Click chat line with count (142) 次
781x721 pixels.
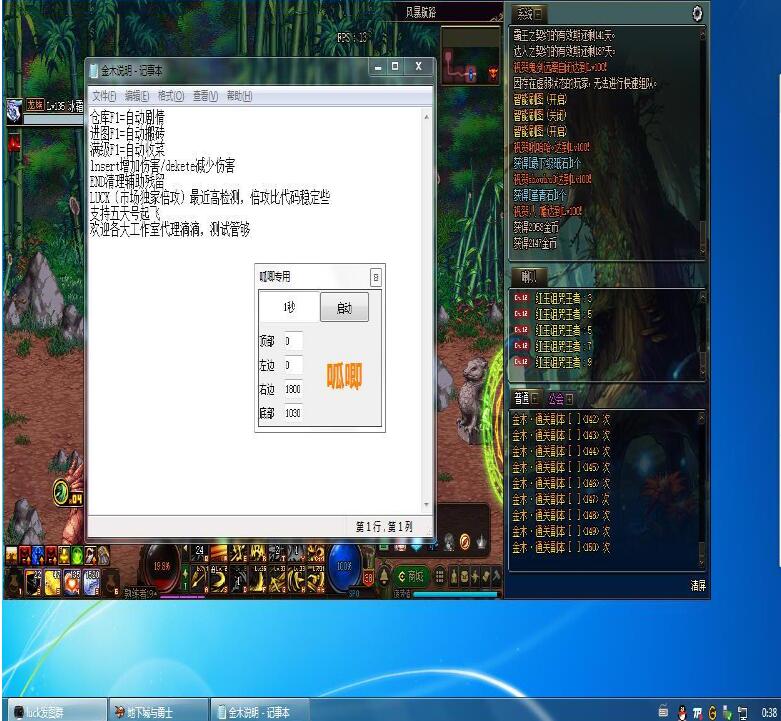point(561,419)
